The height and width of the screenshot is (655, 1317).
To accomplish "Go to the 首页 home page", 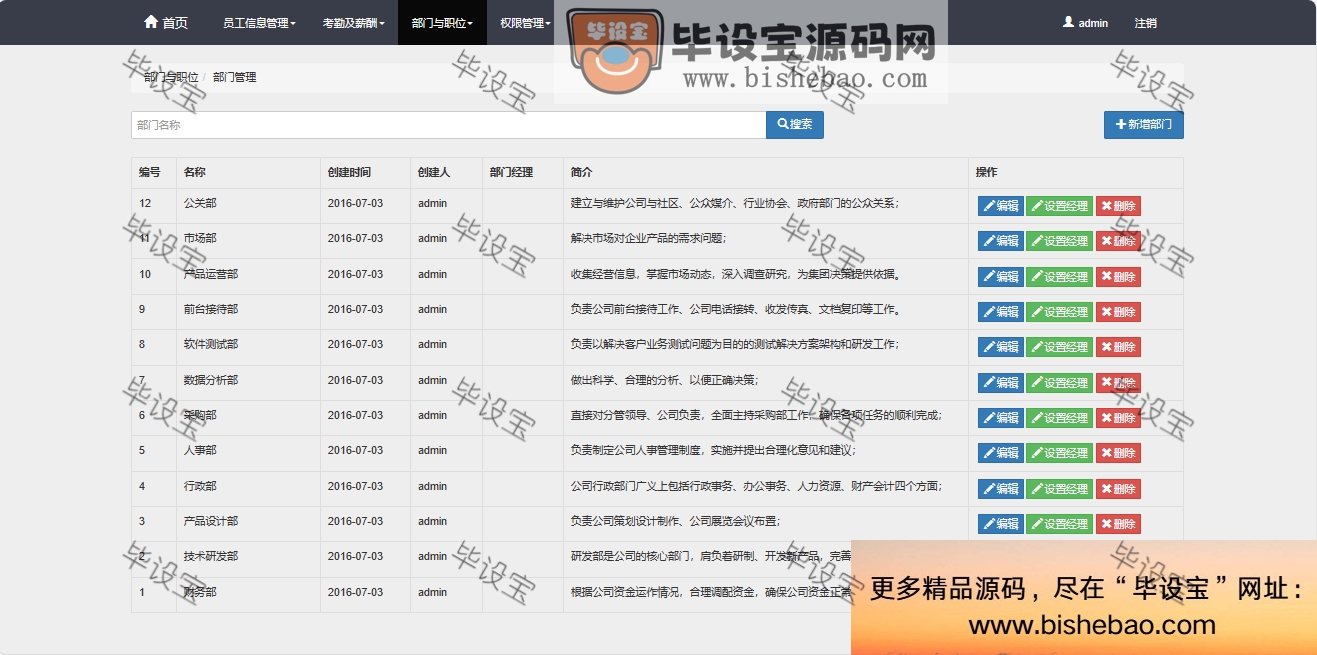I will tap(166, 22).
